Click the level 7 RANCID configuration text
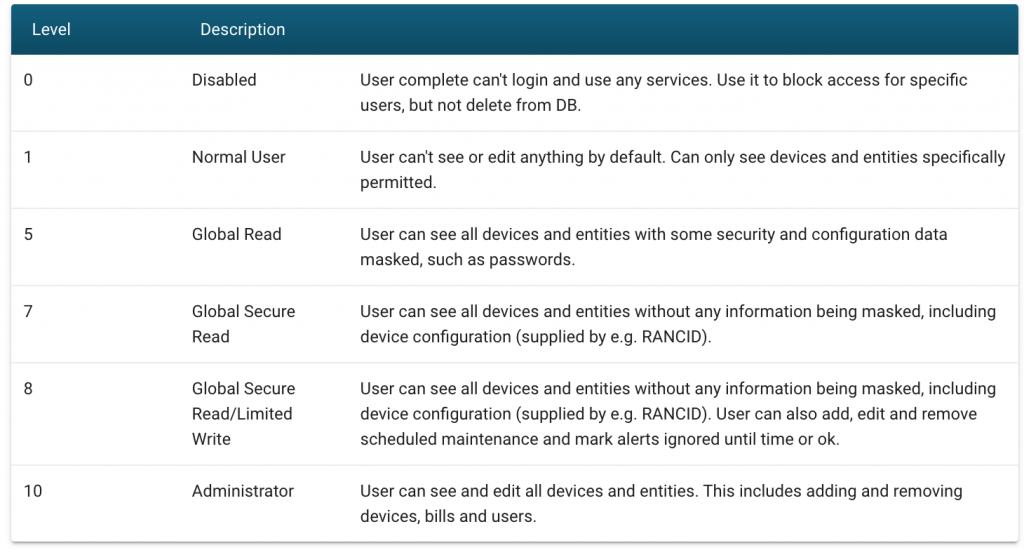The height and width of the screenshot is (550, 1024). (677, 324)
